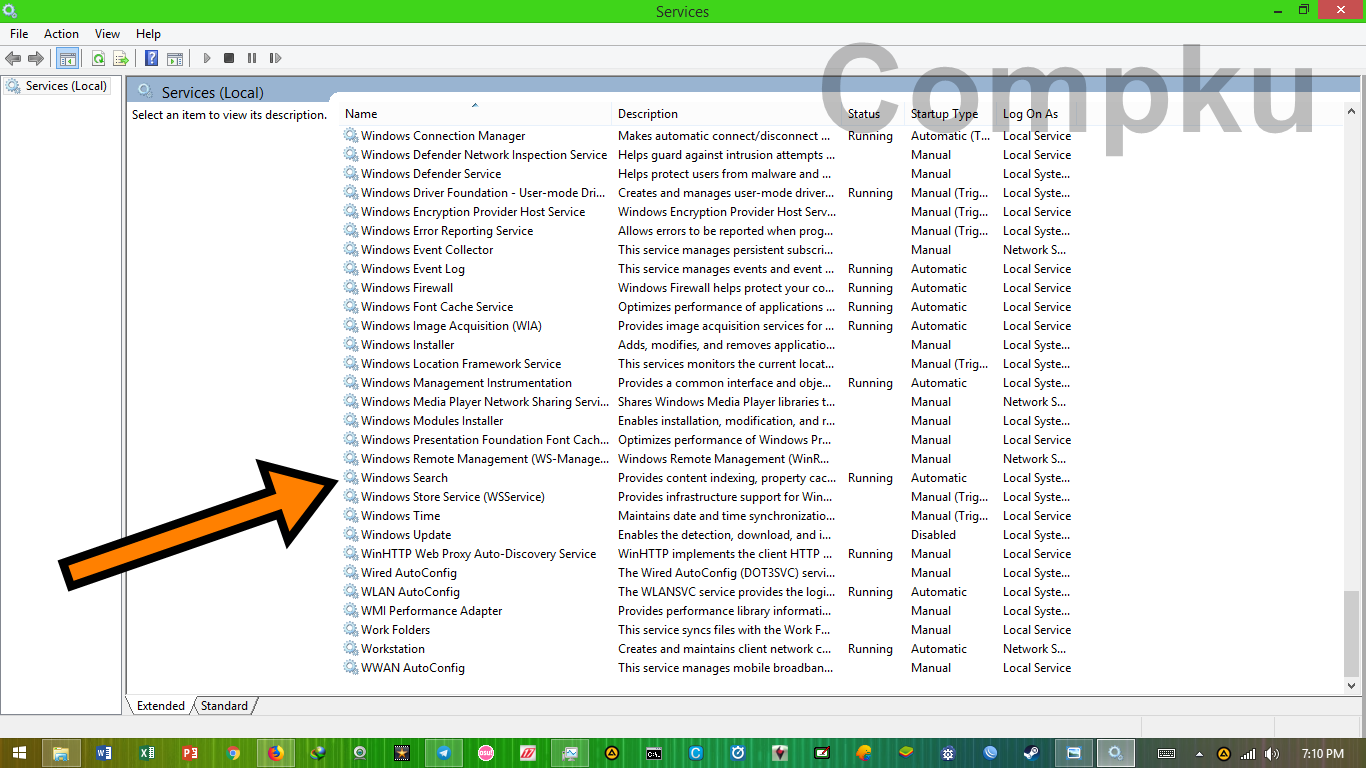
Task: Click the gear icon beside Windows Modules Installer
Action: point(351,421)
